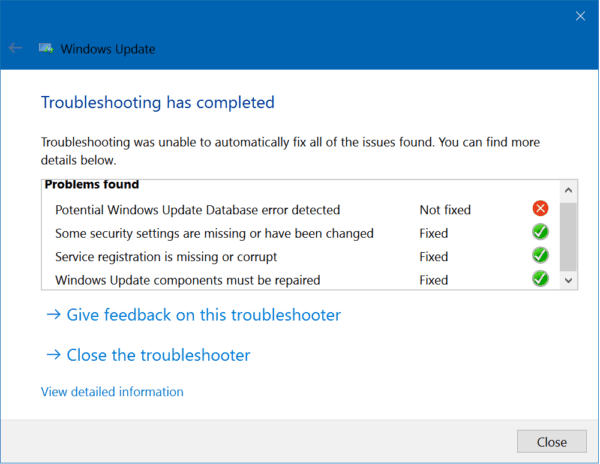Select Service registration is missing or corrupt

pos(166,257)
